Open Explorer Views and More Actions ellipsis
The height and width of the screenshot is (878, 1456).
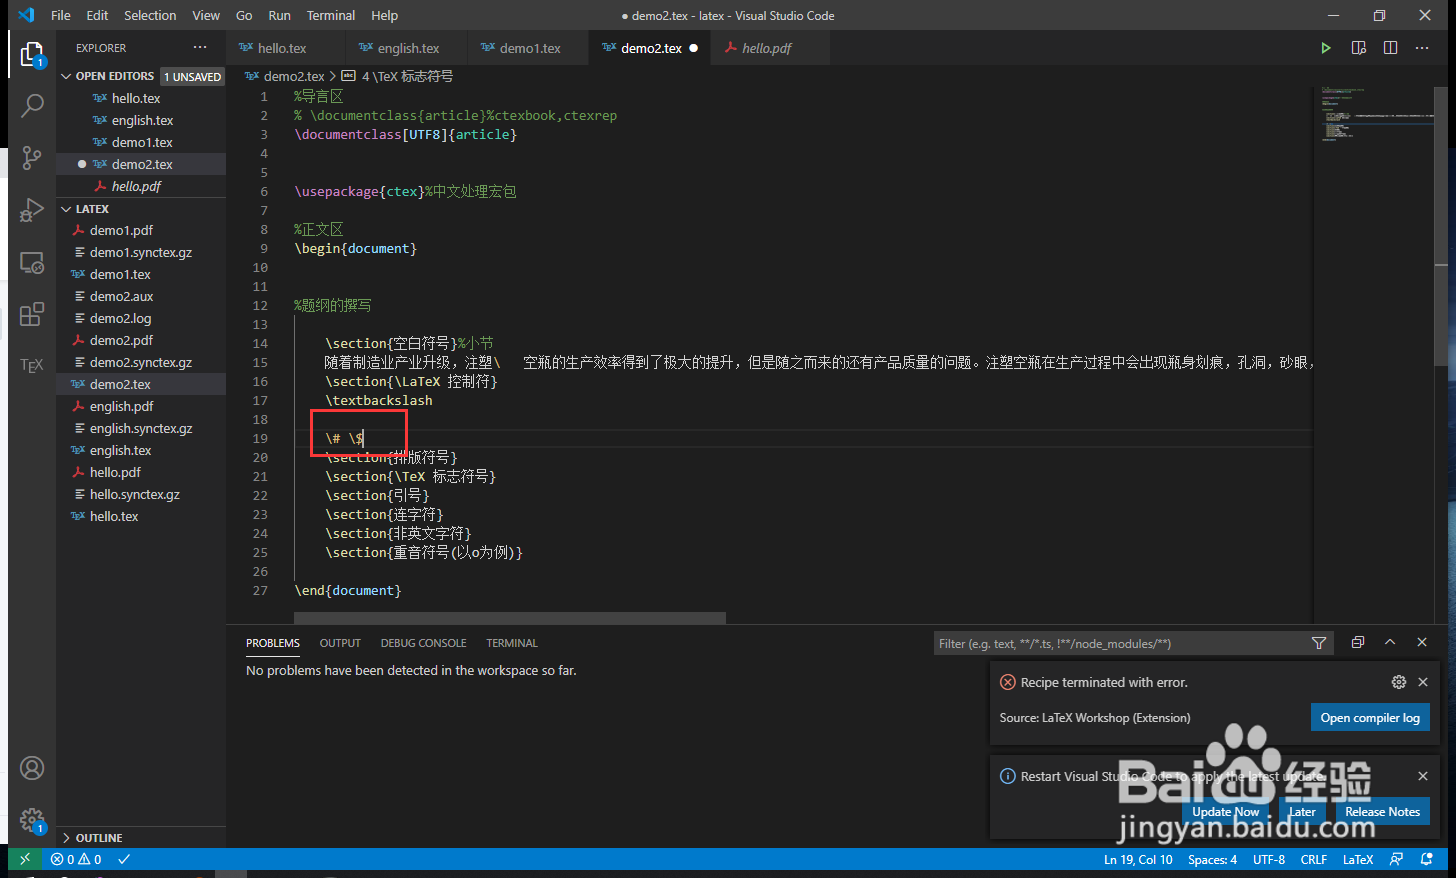click(200, 47)
